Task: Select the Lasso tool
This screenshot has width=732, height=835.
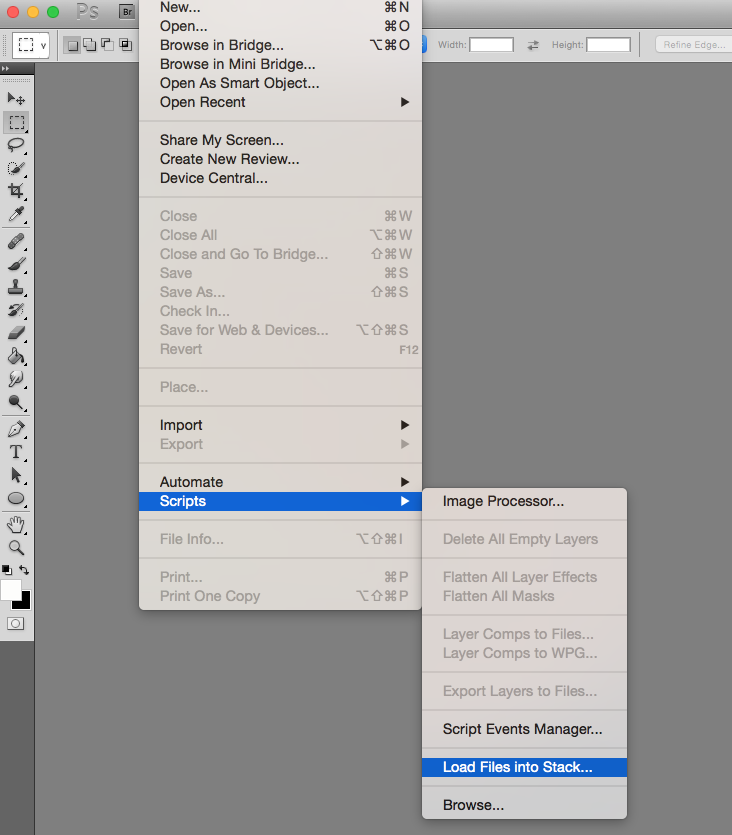Action: pos(16,145)
